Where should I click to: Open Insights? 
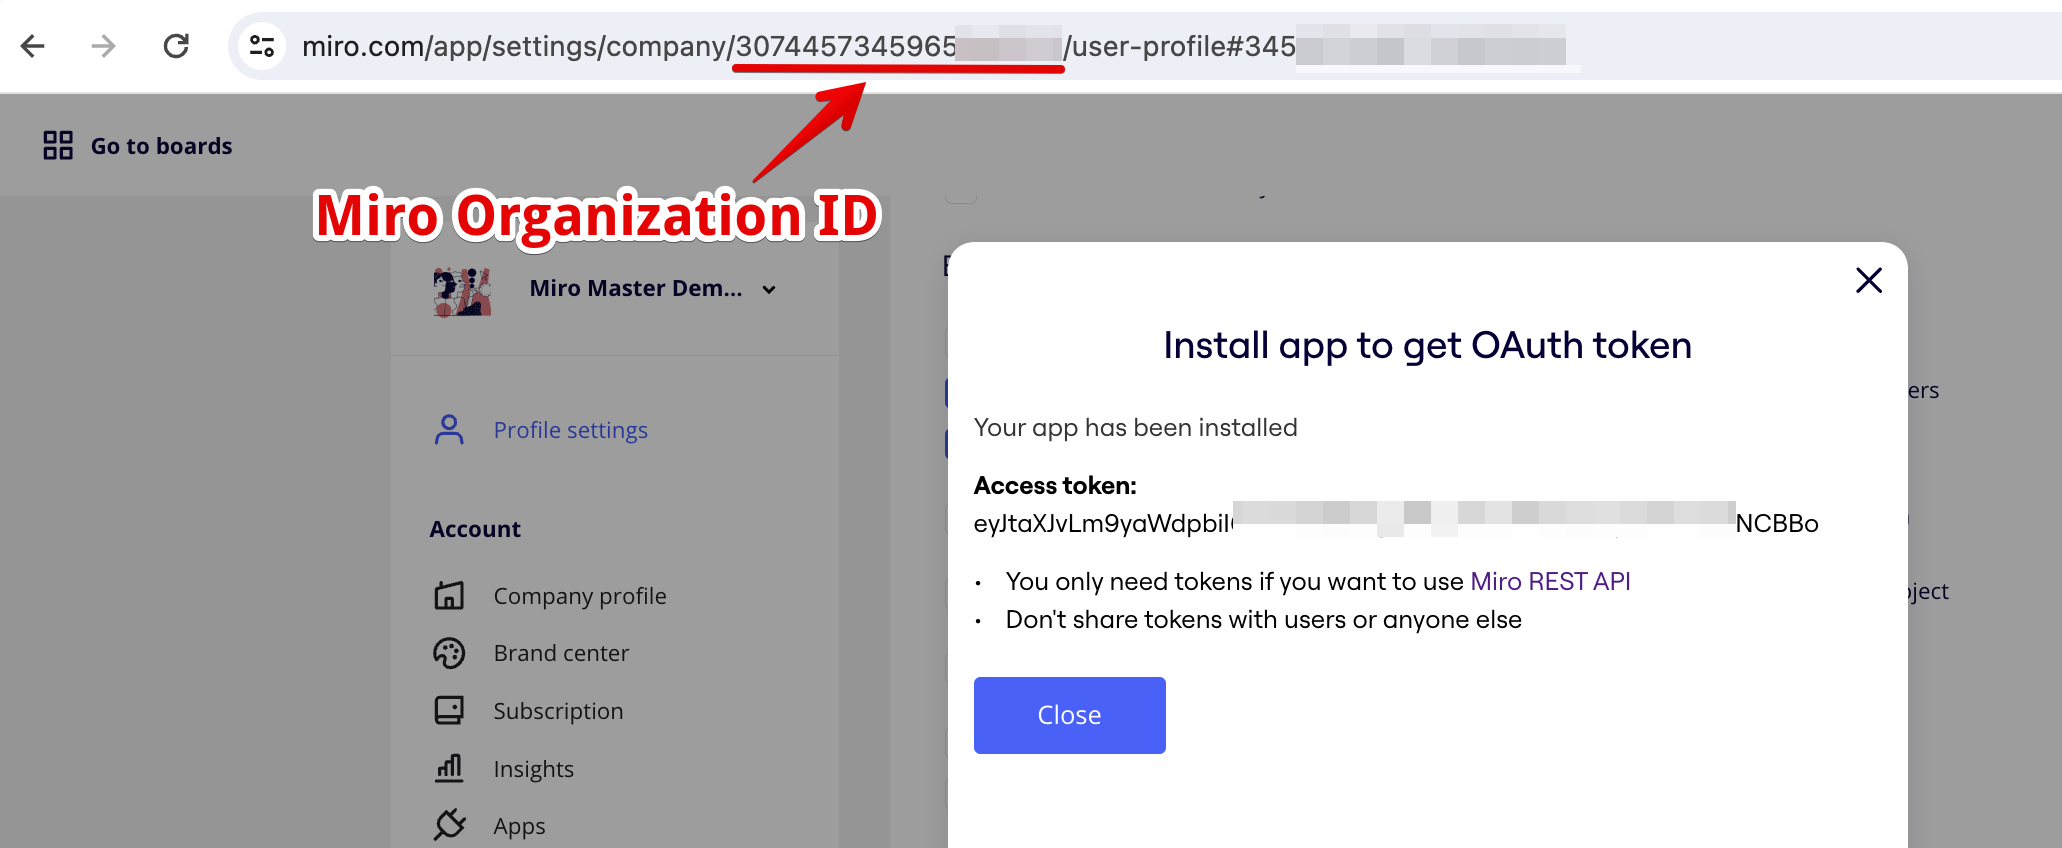[x=533, y=769]
